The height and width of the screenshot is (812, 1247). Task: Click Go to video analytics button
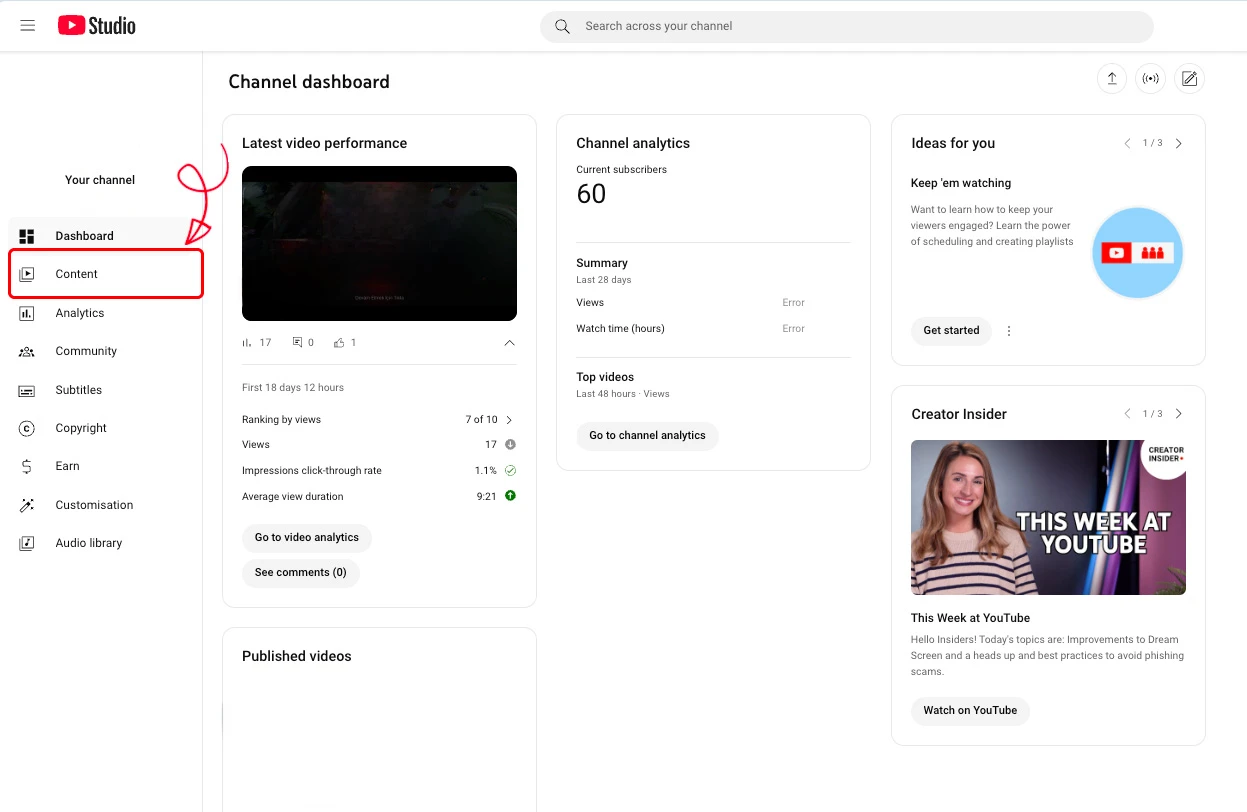coord(307,538)
